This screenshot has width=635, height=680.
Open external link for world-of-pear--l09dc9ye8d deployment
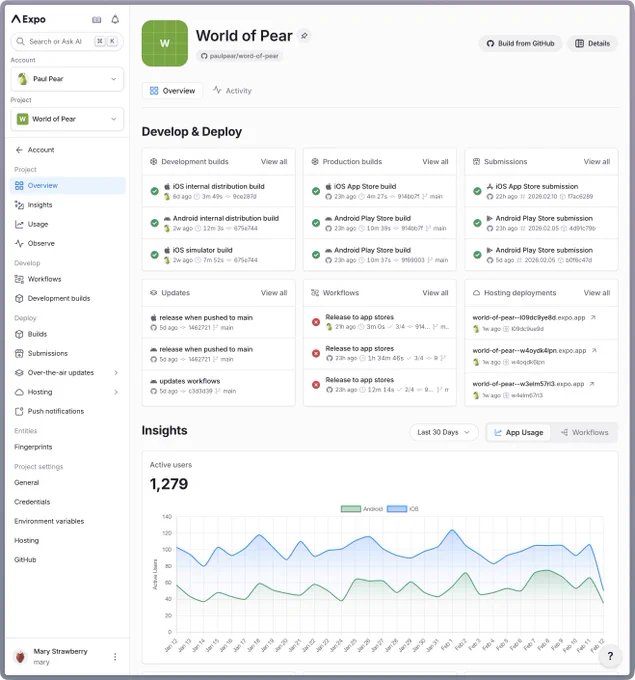[593, 317]
